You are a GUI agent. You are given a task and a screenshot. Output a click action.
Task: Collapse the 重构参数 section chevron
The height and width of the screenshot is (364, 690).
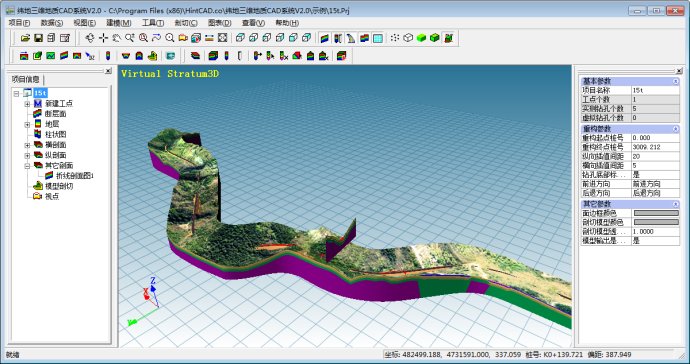coord(675,129)
